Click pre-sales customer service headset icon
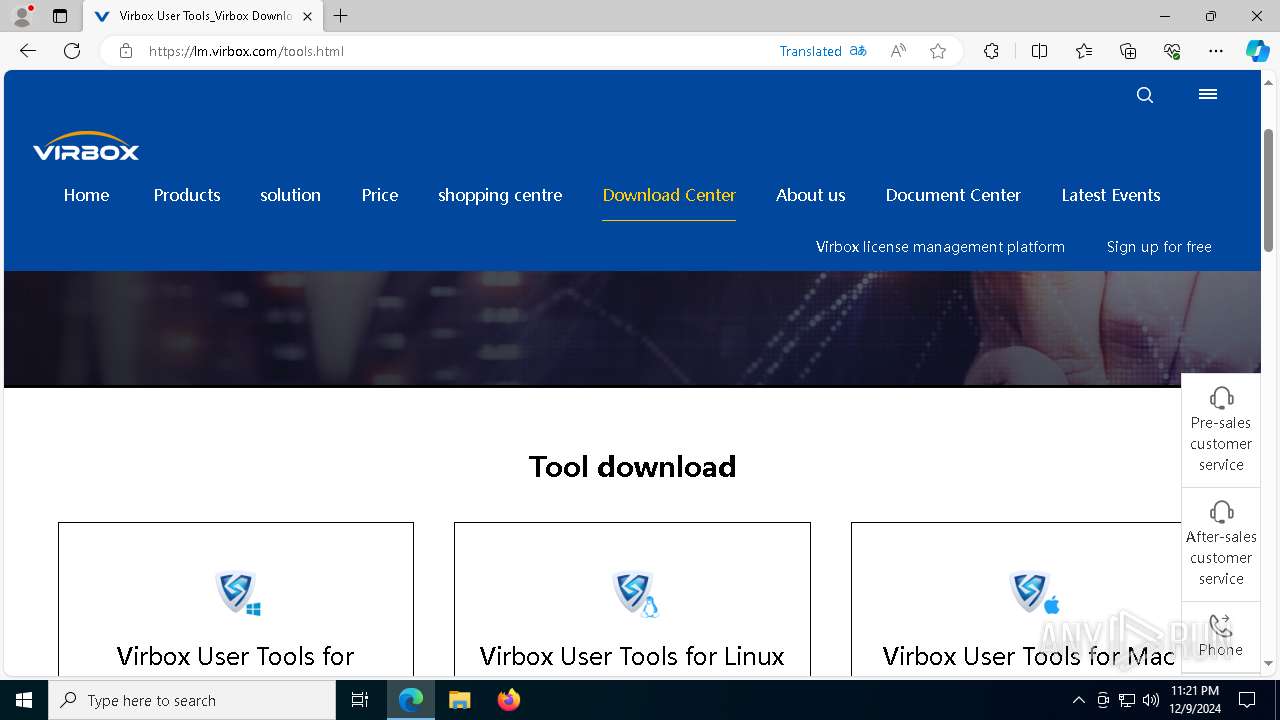This screenshot has height=720, width=1280. coord(1221,398)
